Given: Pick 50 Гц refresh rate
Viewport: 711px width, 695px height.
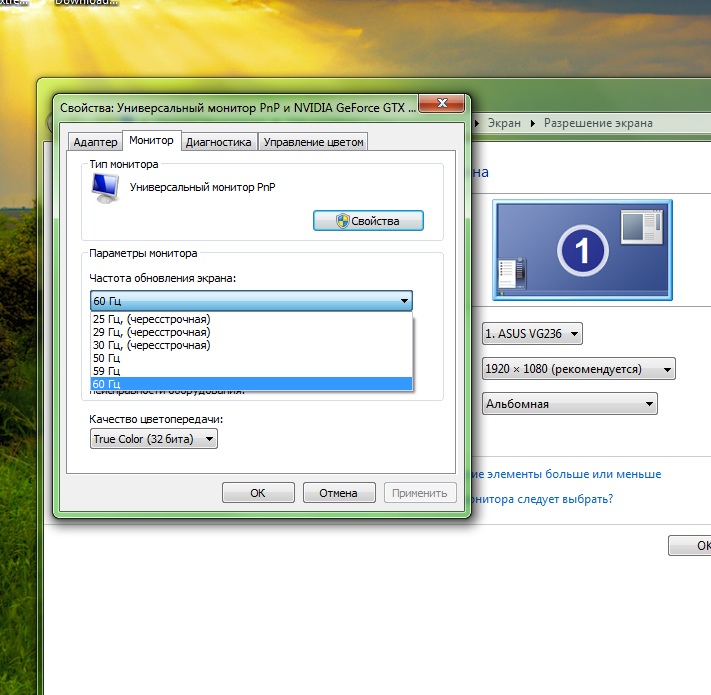Looking at the screenshot, I should (107, 358).
